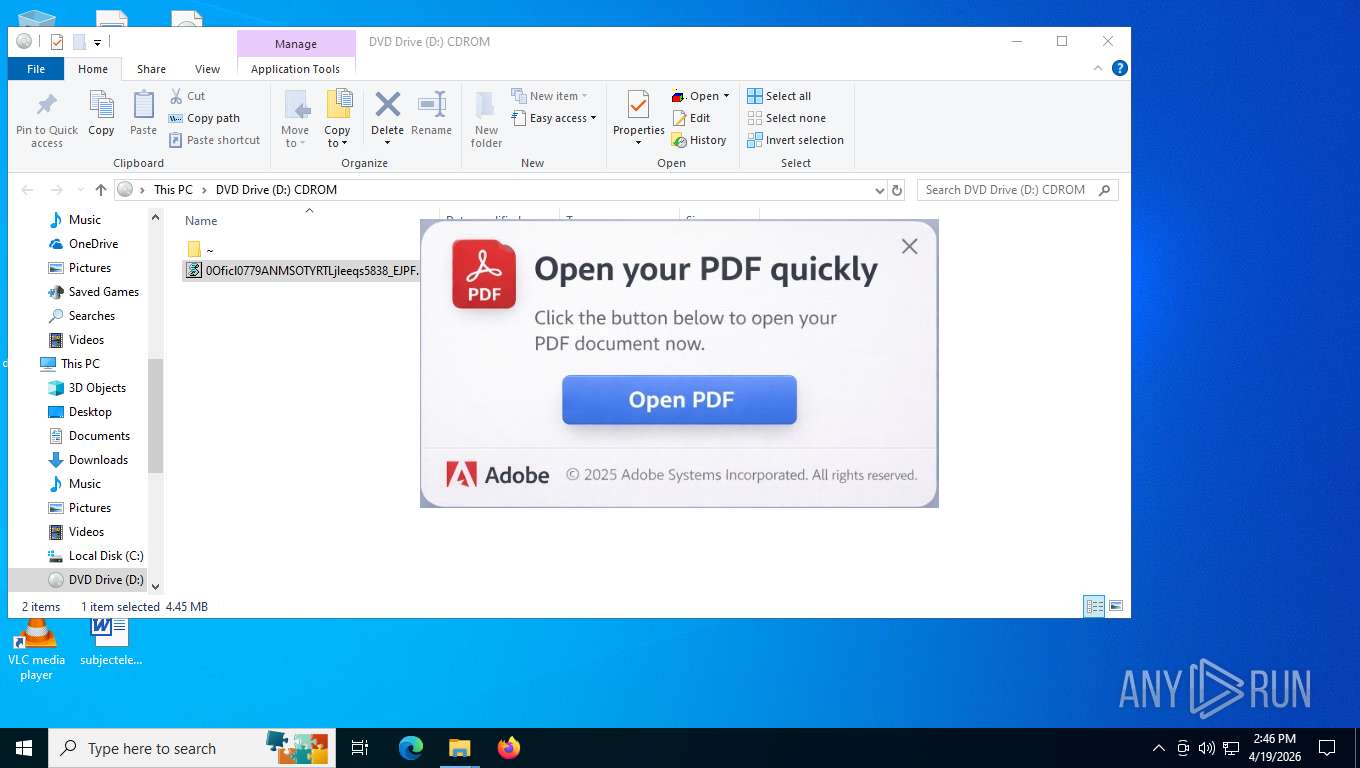Select DVD Drive (D:) in the navigation pane
This screenshot has height=768, width=1360.
click(x=106, y=580)
